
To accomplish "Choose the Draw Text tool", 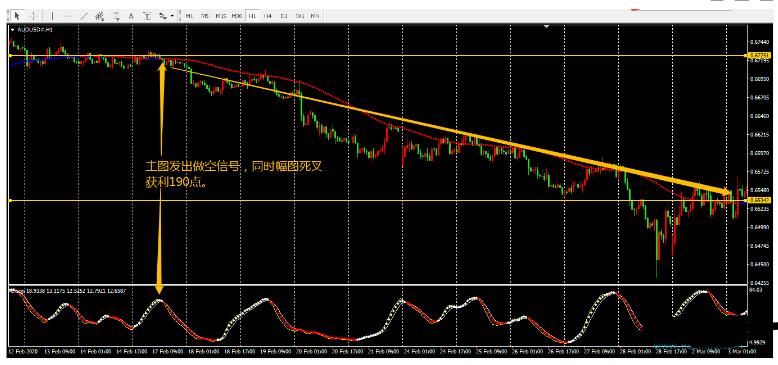I will click(131, 16).
